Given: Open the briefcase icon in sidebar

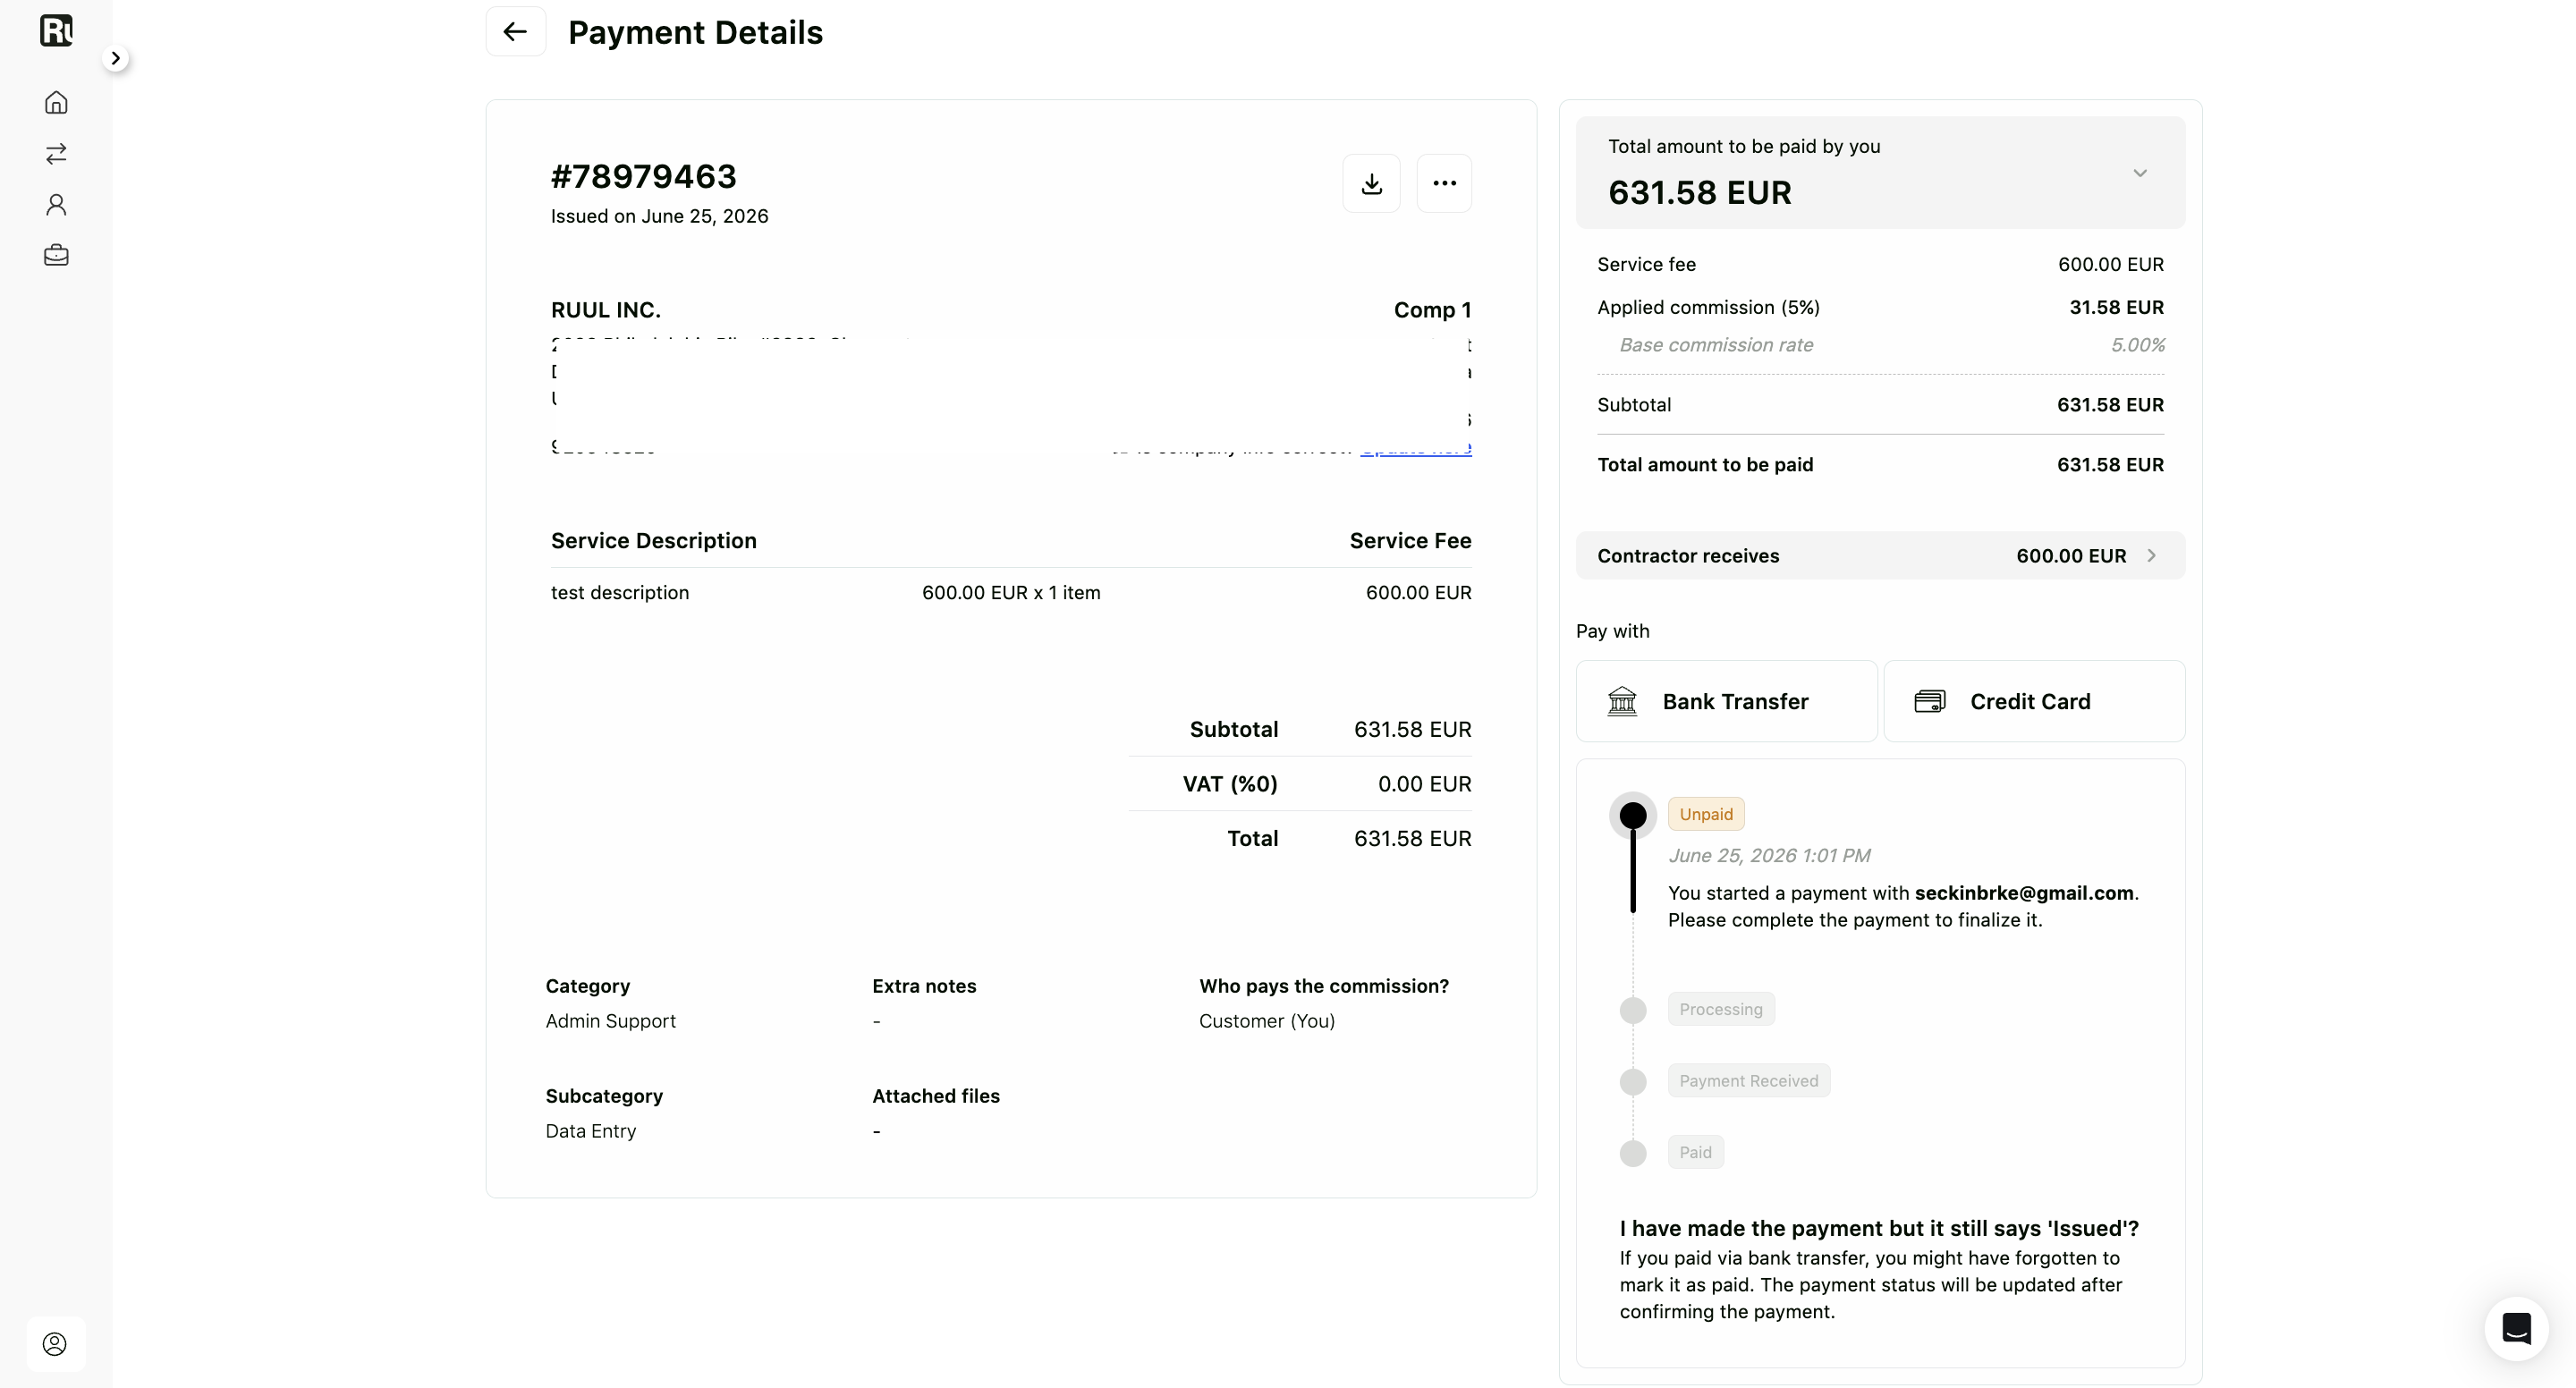Looking at the screenshot, I should (x=56, y=255).
